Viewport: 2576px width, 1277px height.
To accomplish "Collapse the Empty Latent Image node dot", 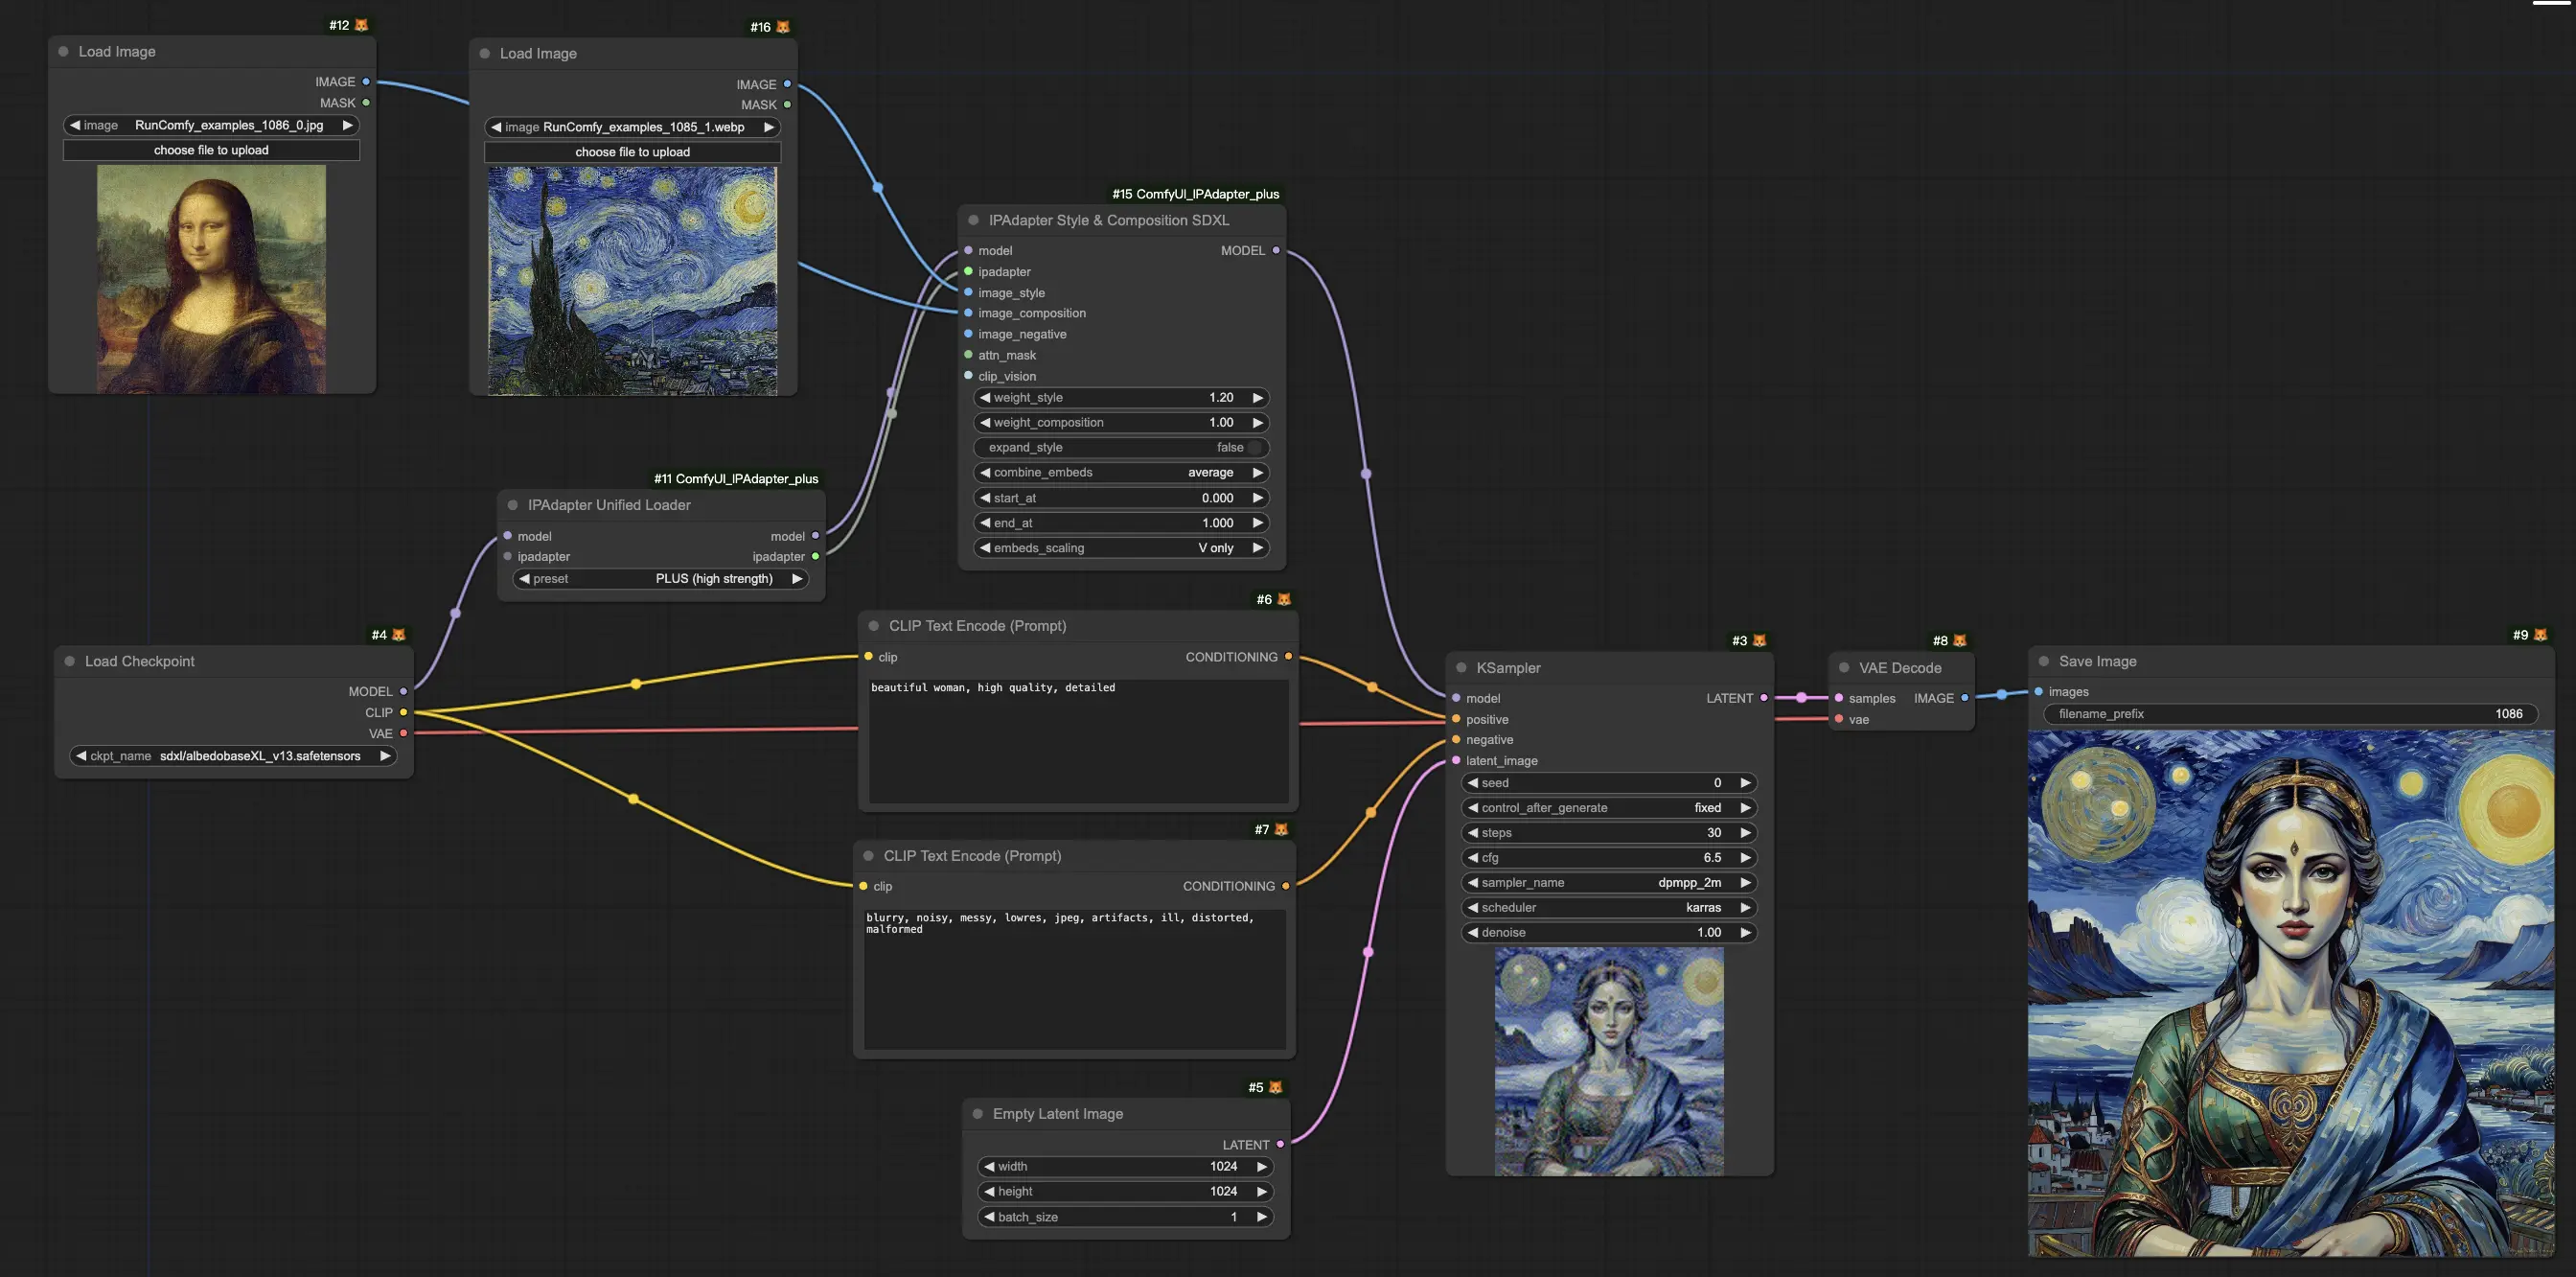I will pos(978,1113).
